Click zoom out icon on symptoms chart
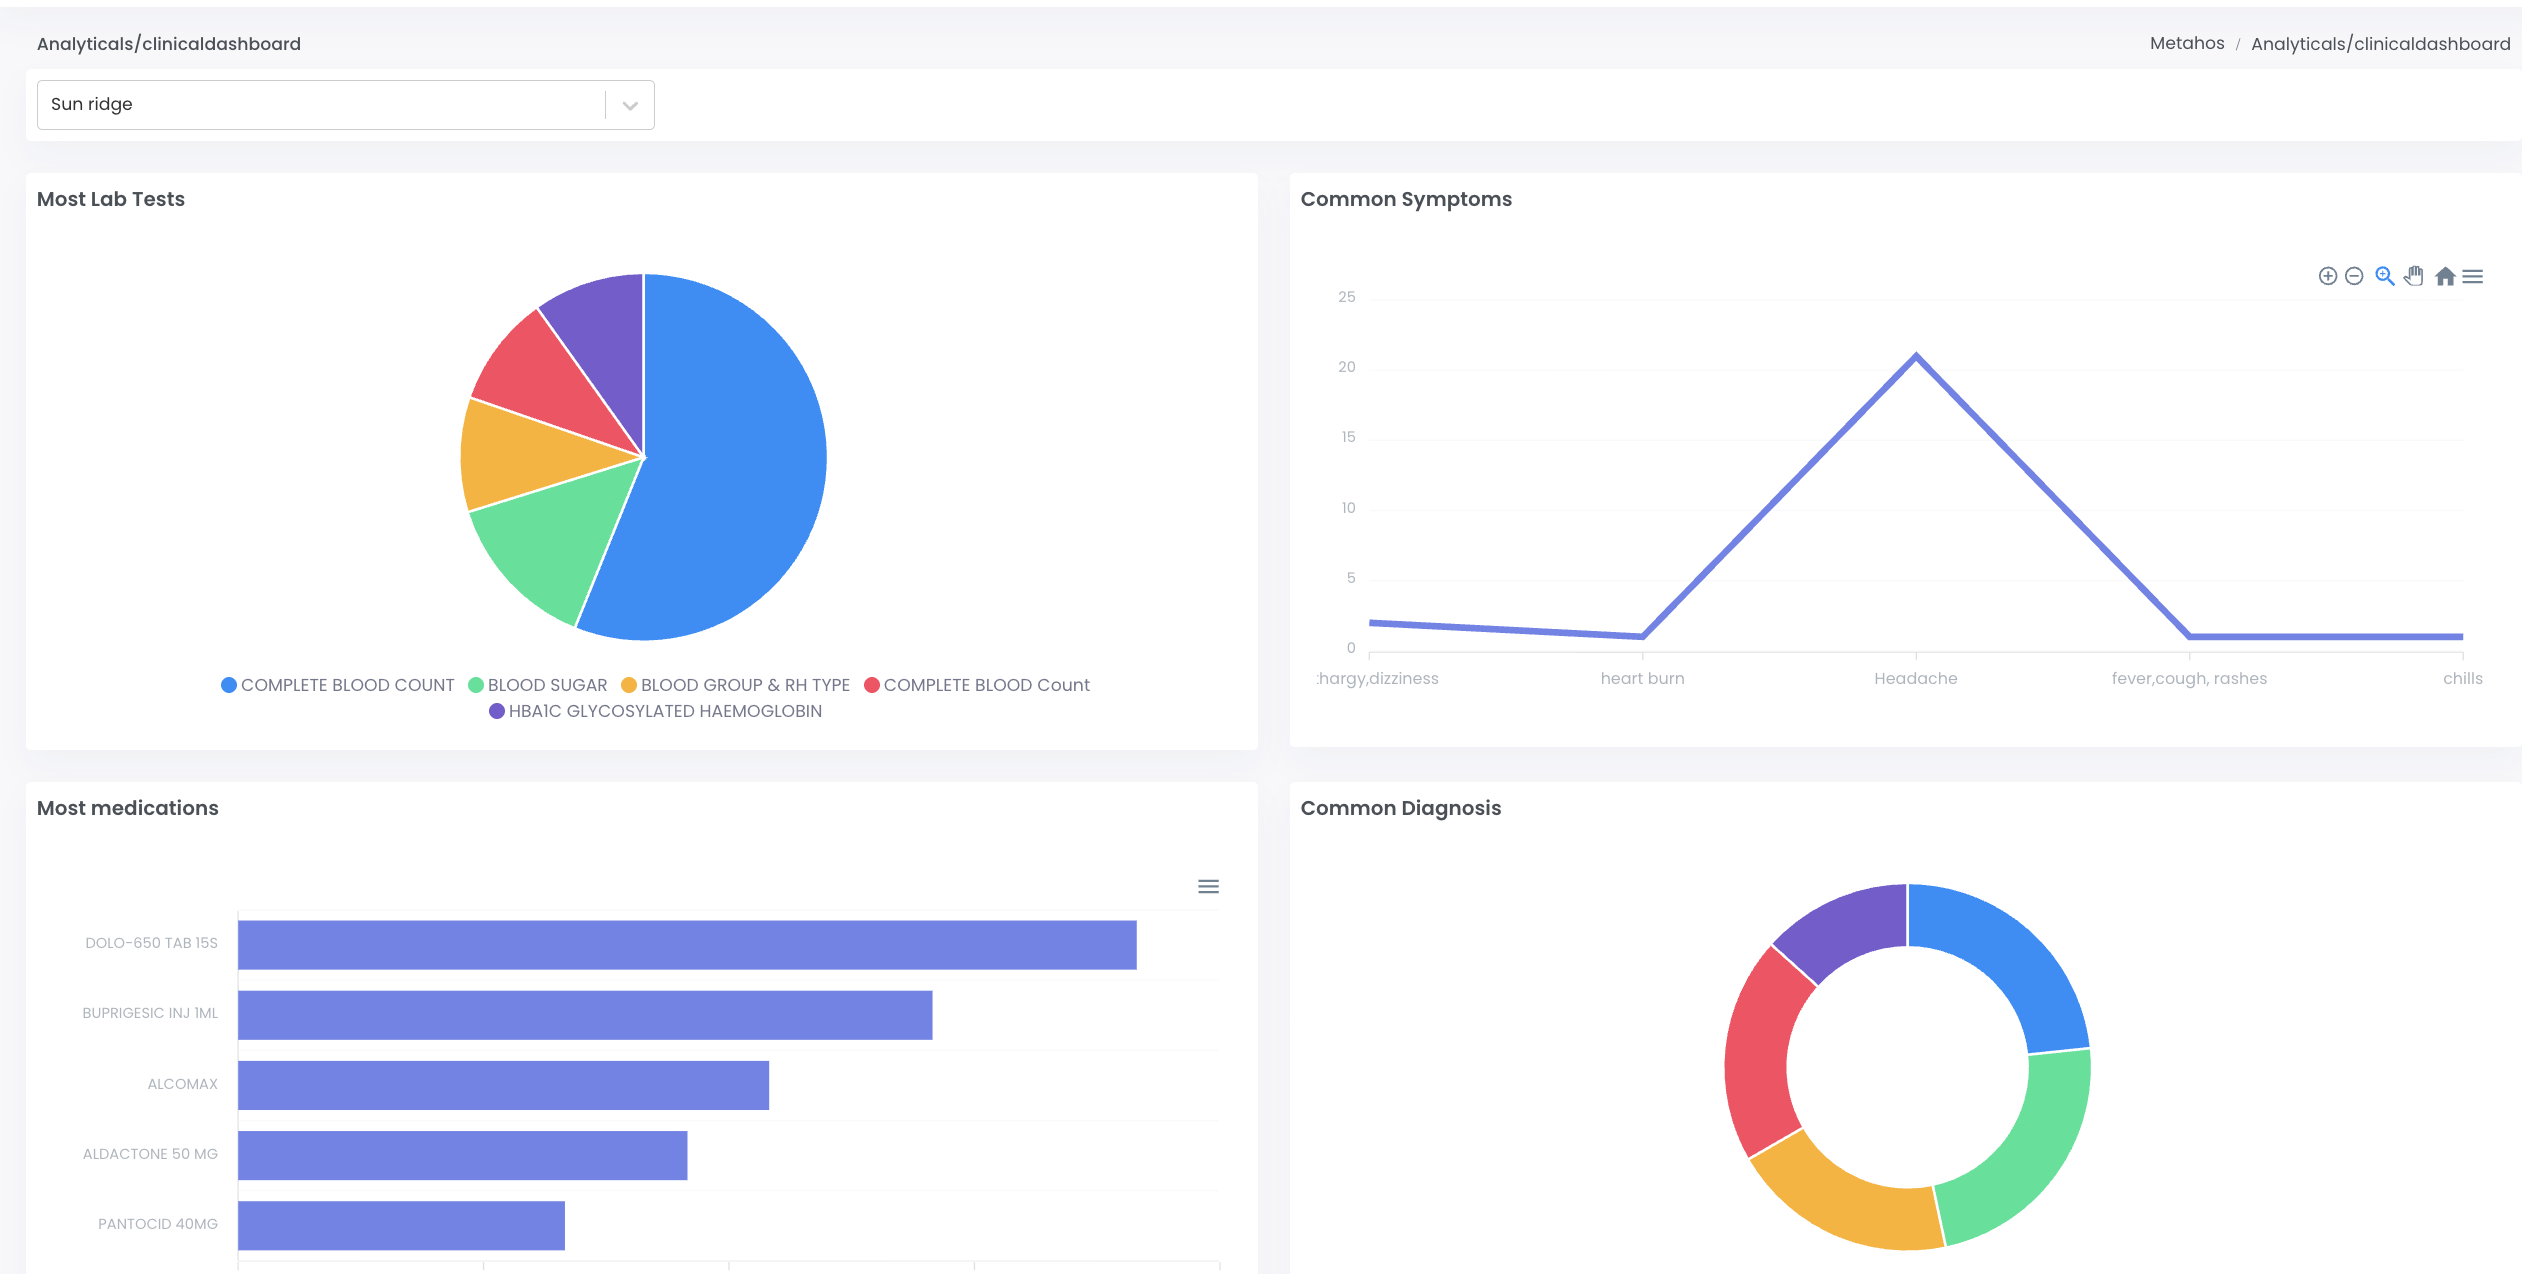This screenshot has width=2522, height=1274. click(2354, 276)
